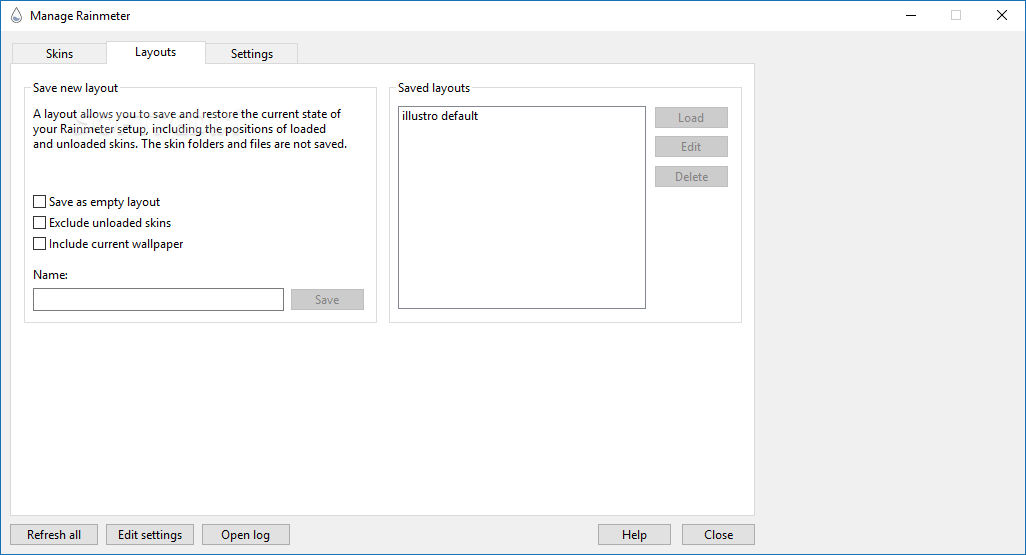Click the Delete layout button
The width and height of the screenshot is (1026, 555).
pos(691,177)
